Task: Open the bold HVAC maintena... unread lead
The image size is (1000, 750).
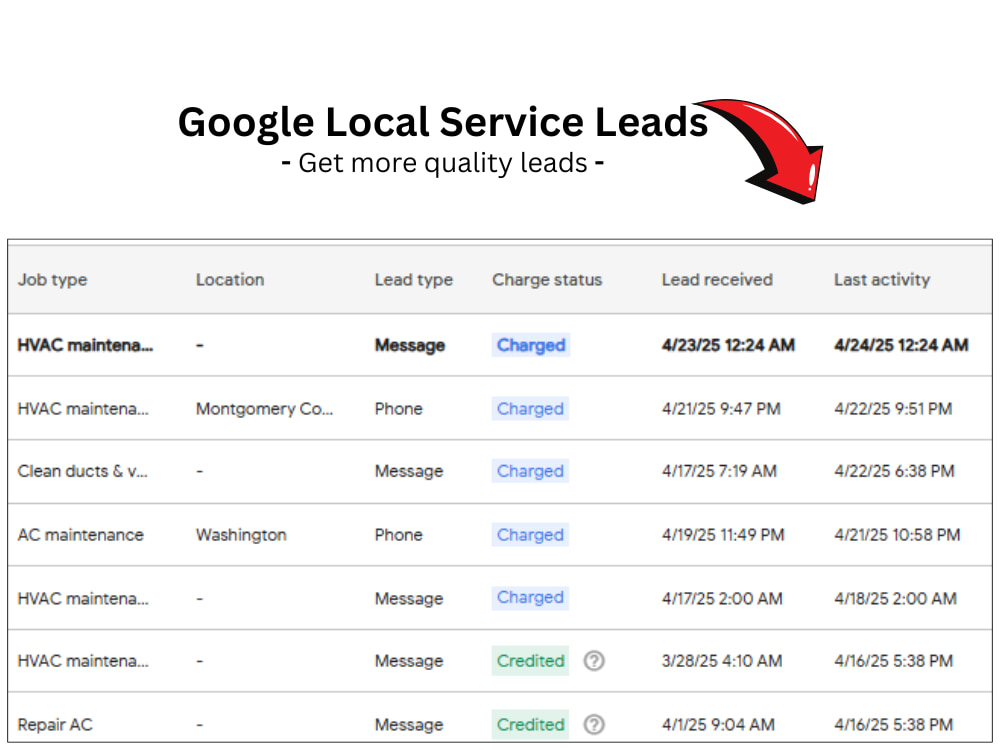Action: click(85, 345)
